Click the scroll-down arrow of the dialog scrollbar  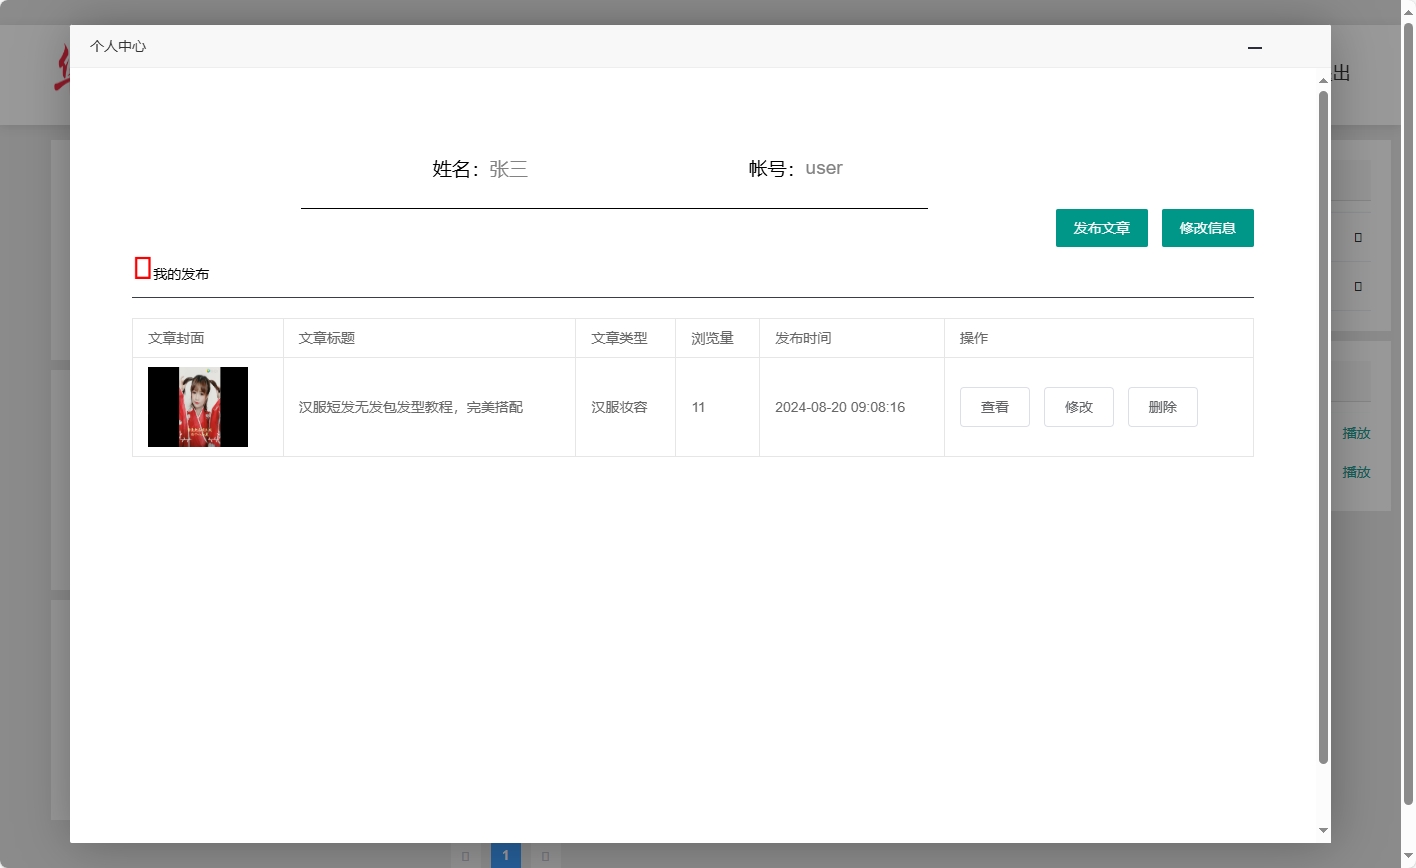pyautogui.click(x=1322, y=831)
